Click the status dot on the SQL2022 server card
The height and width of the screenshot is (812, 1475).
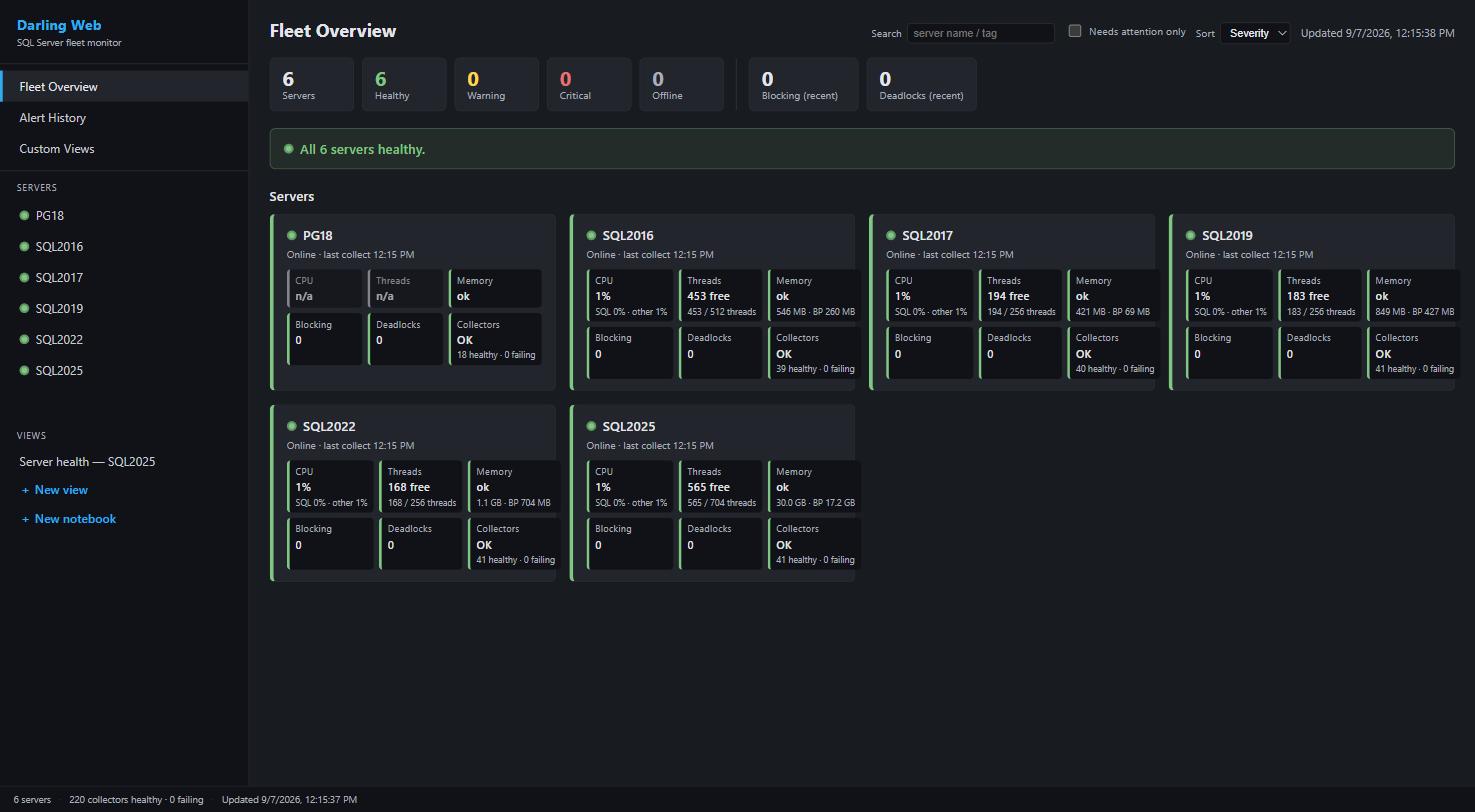292,426
